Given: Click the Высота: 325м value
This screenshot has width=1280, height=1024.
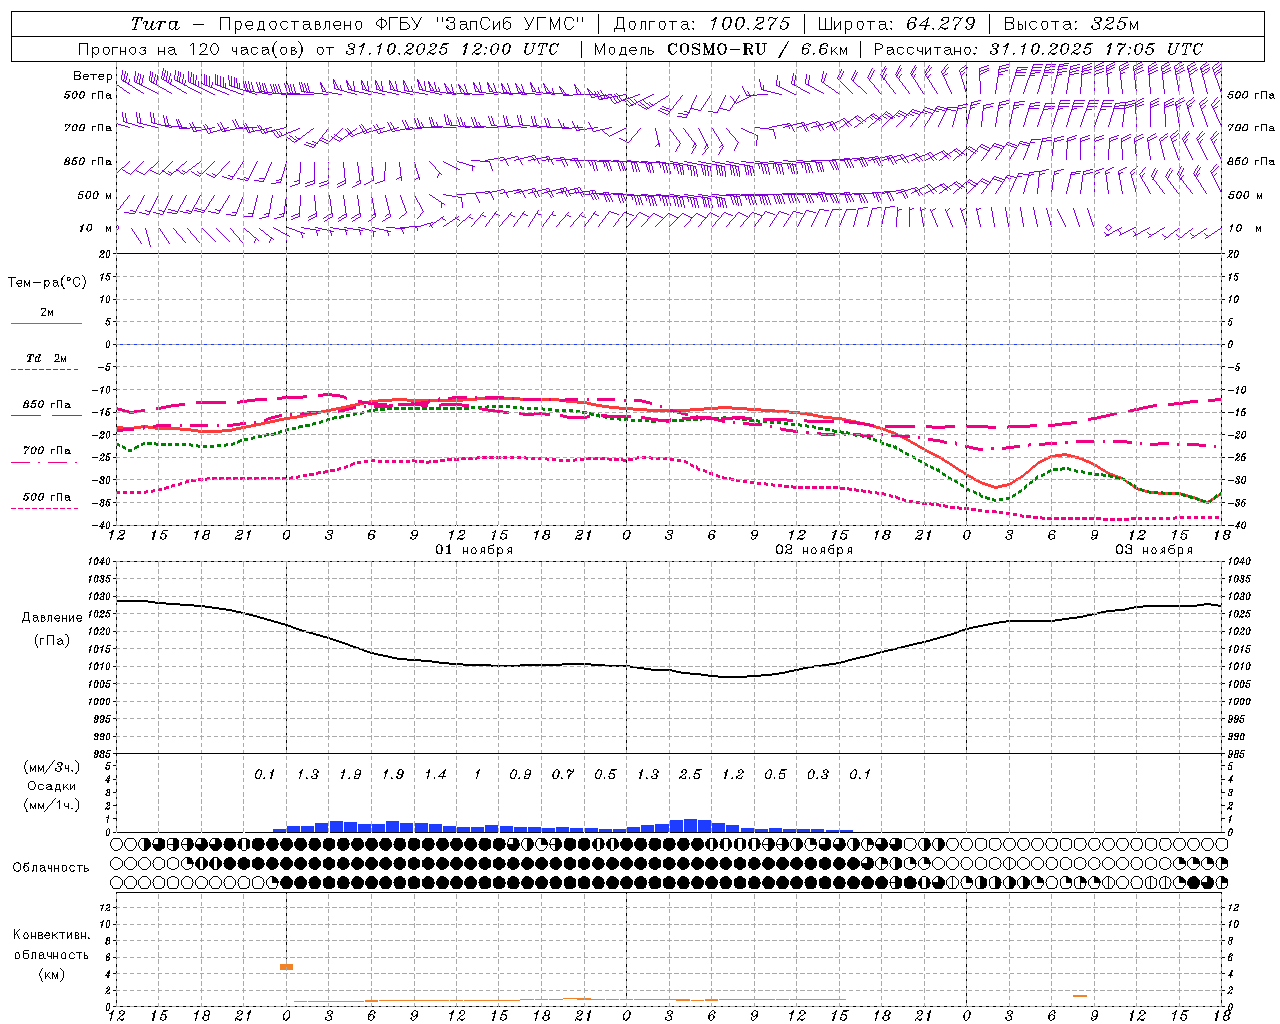Looking at the screenshot, I should pos(1071,24).
